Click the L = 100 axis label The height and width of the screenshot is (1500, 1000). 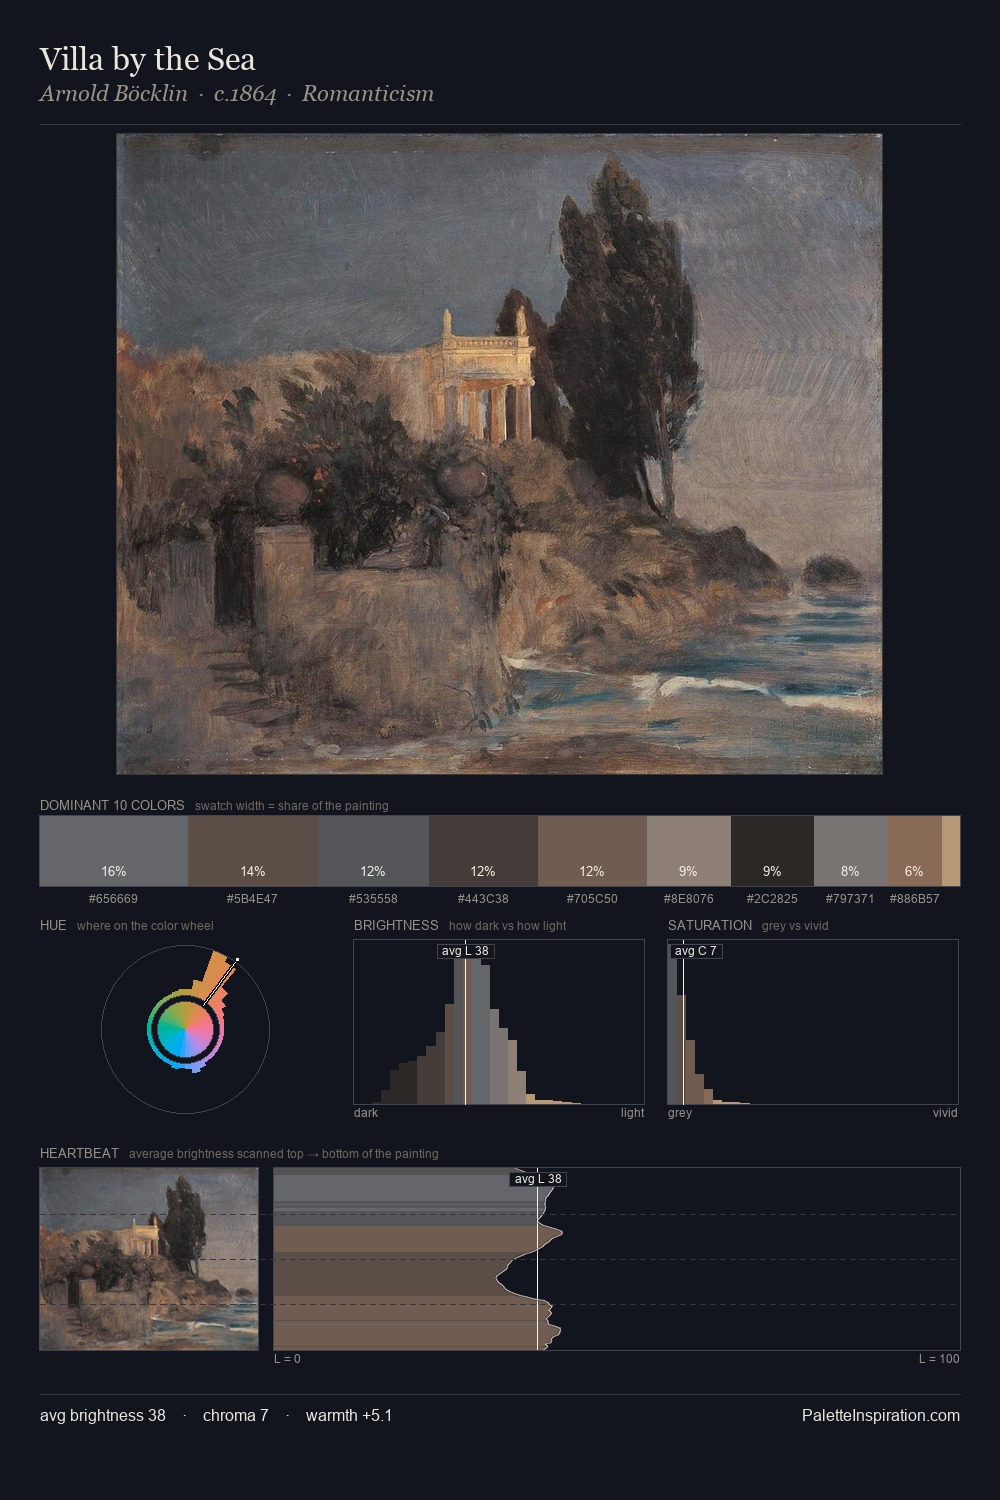pyautogui.click(x=939, y=1359)
